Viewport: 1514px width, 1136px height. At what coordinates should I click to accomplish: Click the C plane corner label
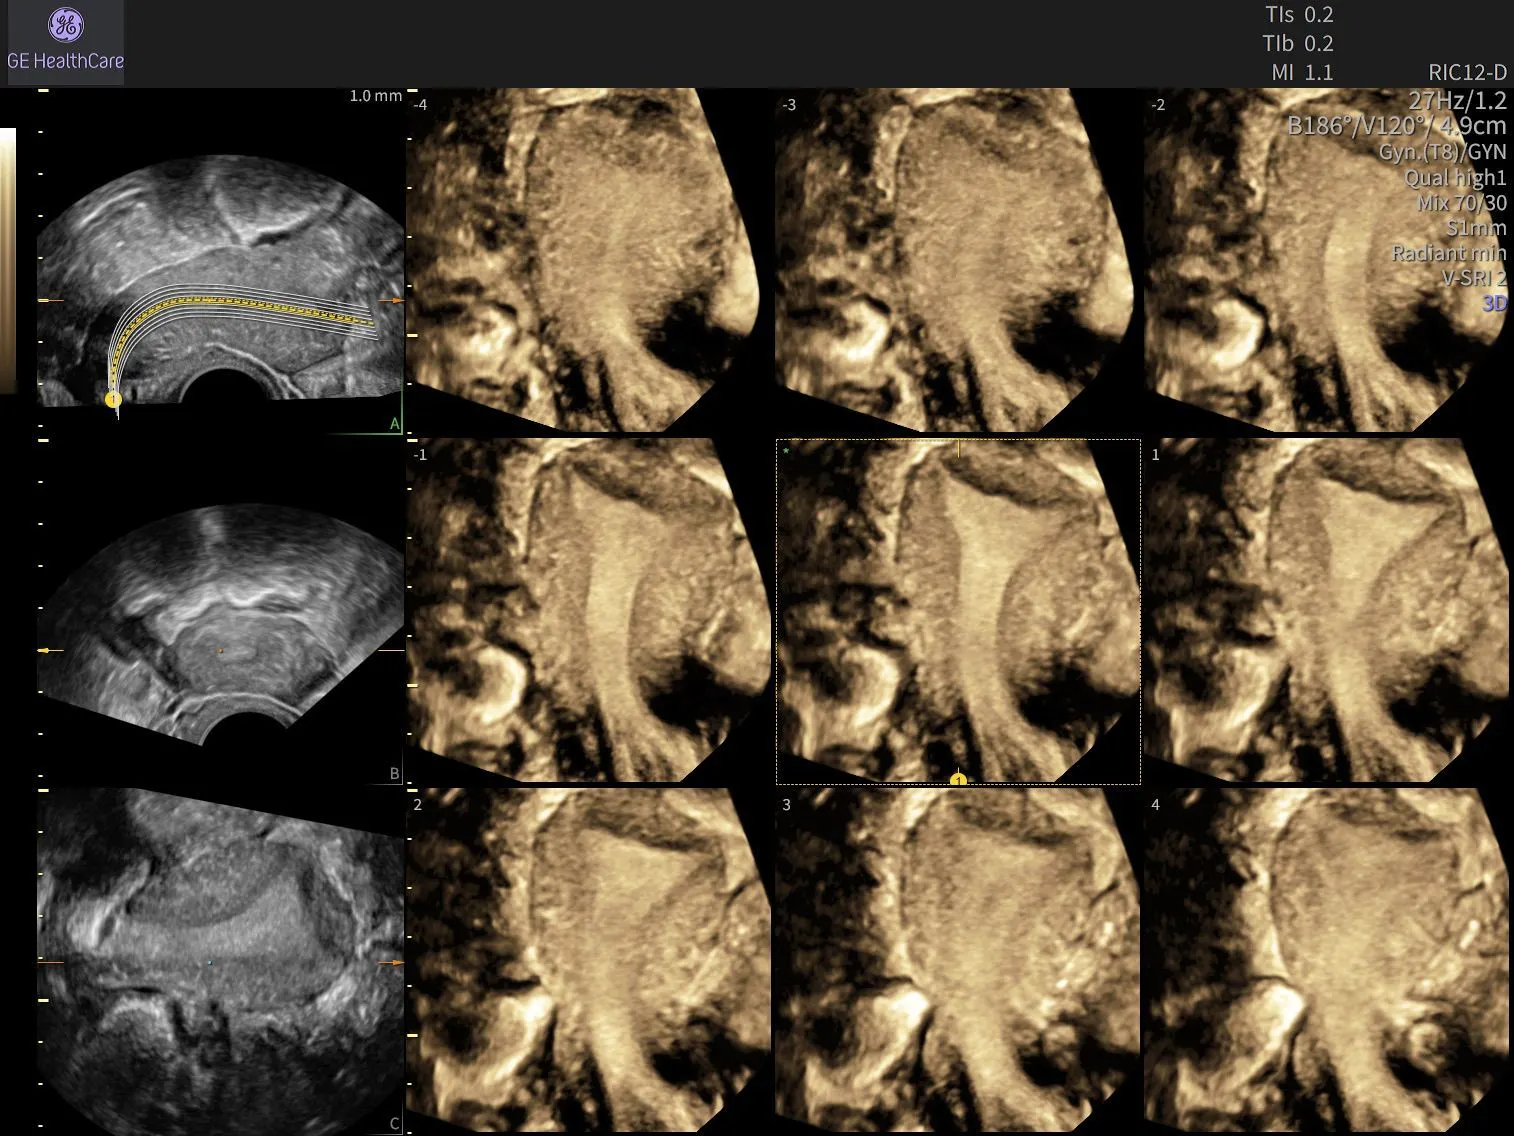(394, 1124)
